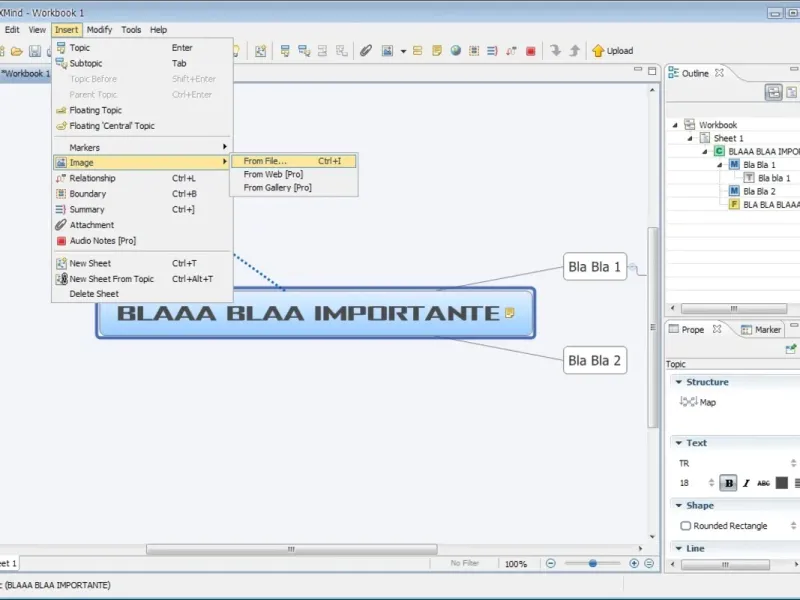Viewport: 800px width, 600px height.
Task: Open the image toolbar dropdown arrow
Action: (x=403, y=51)
